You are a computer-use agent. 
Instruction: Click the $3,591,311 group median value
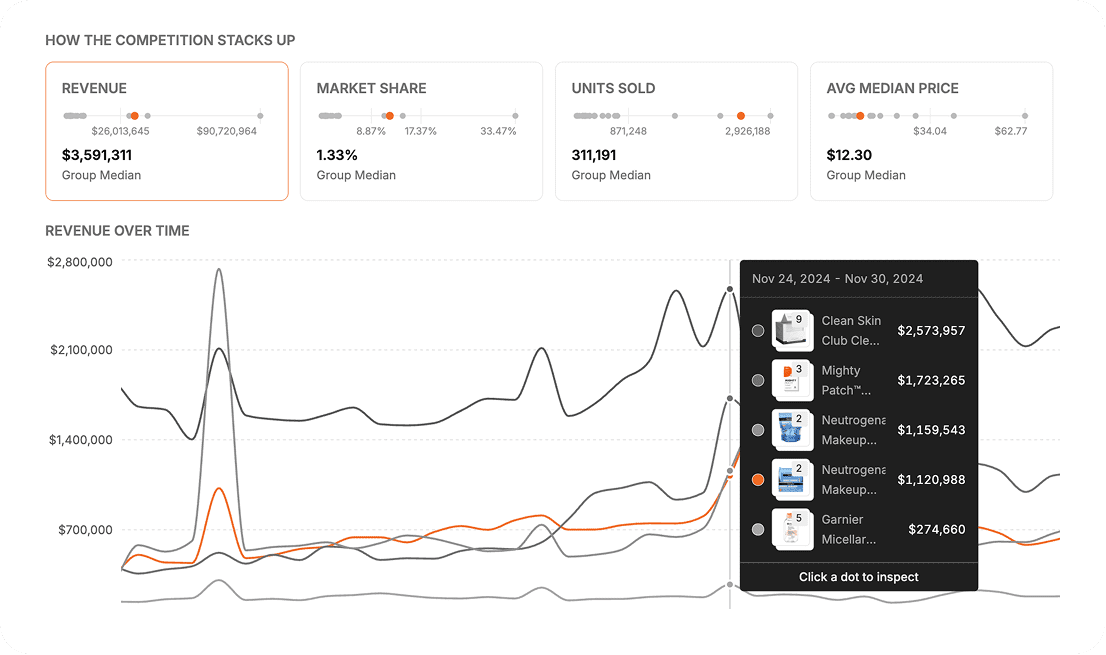pyautogui.click(x=97, y=155)
